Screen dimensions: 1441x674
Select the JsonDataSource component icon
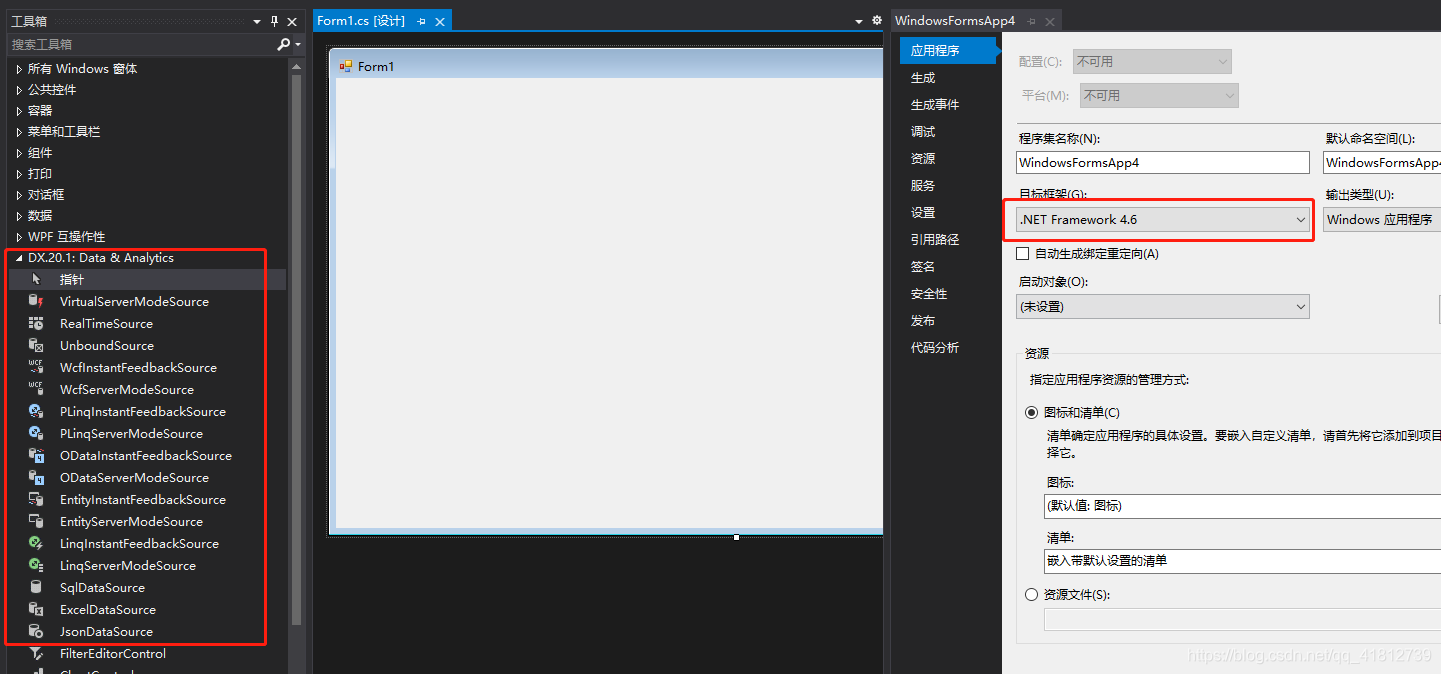[x=36, y=631]
